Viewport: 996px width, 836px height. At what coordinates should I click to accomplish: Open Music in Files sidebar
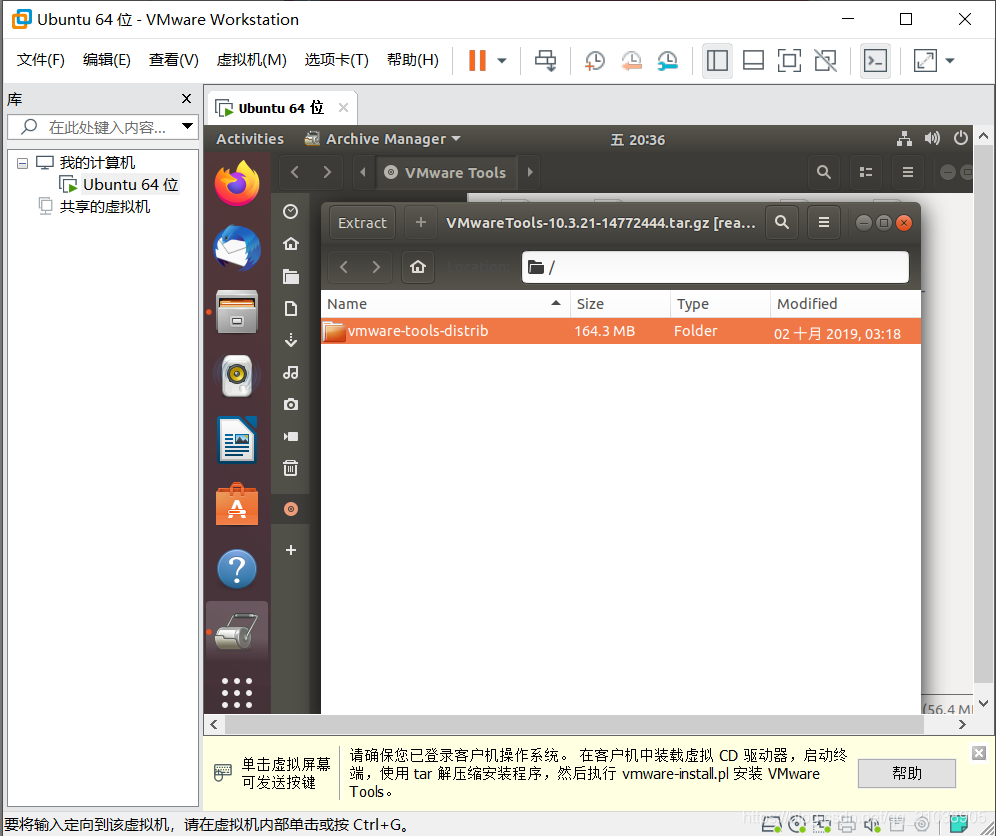290,372
